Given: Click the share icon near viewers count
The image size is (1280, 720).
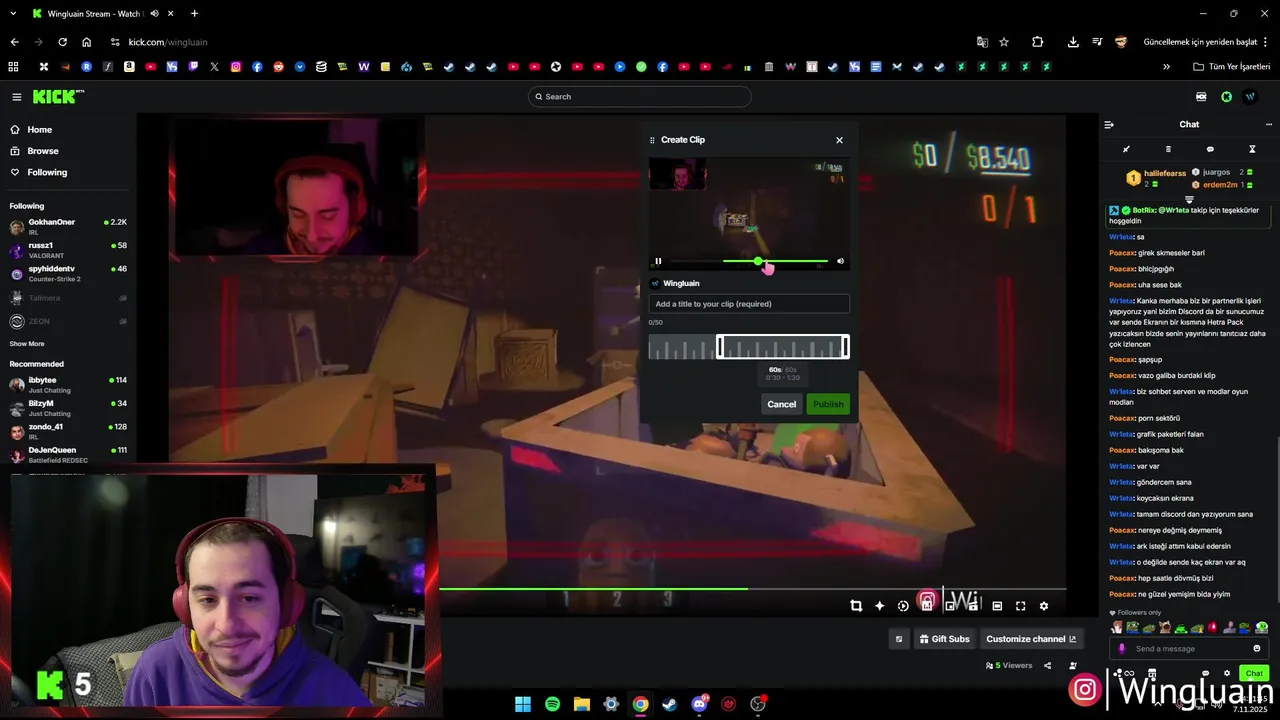Looking at the screenshot, I should 1048,666.
